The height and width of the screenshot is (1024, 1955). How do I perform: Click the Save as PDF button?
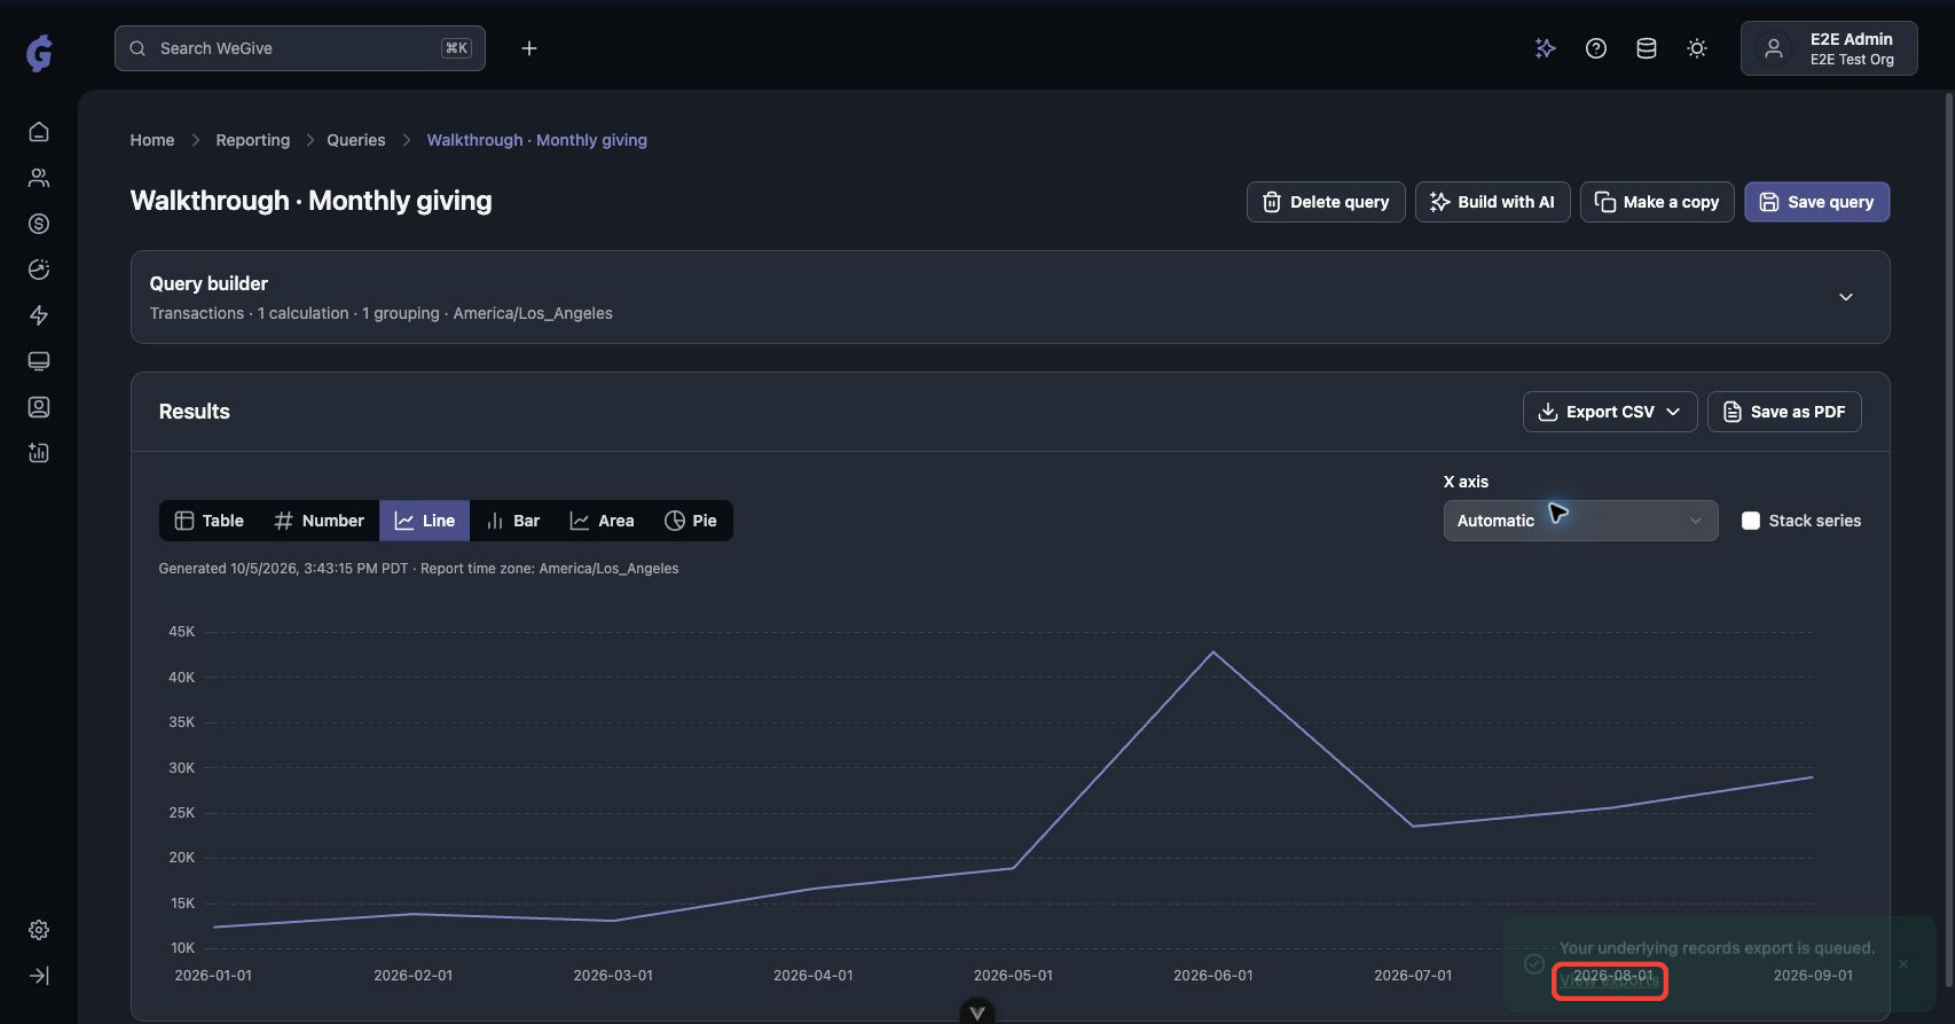click(1783, 412)
